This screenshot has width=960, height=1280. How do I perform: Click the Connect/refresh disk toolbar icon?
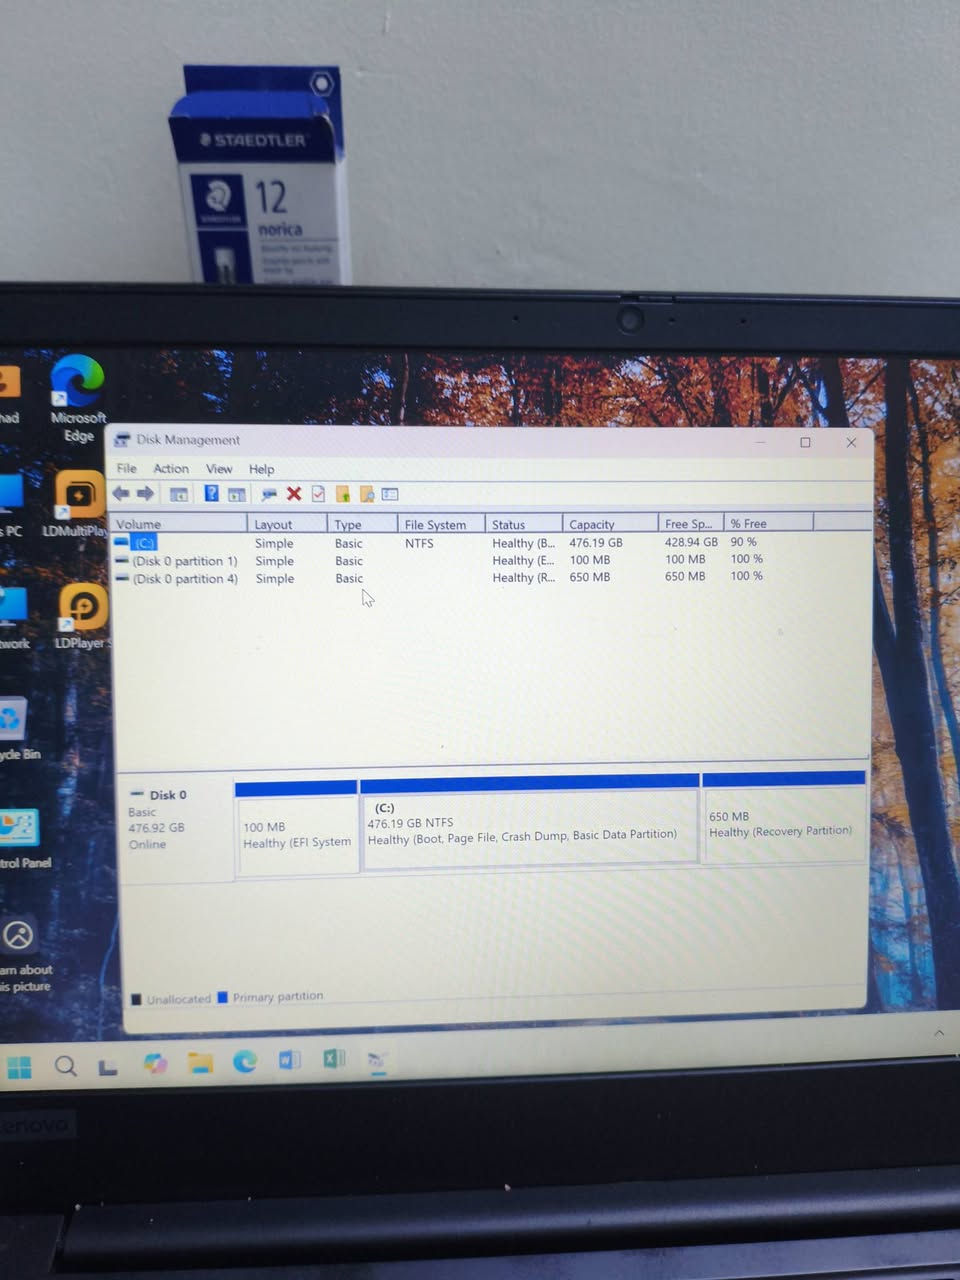tap(268, 494)
